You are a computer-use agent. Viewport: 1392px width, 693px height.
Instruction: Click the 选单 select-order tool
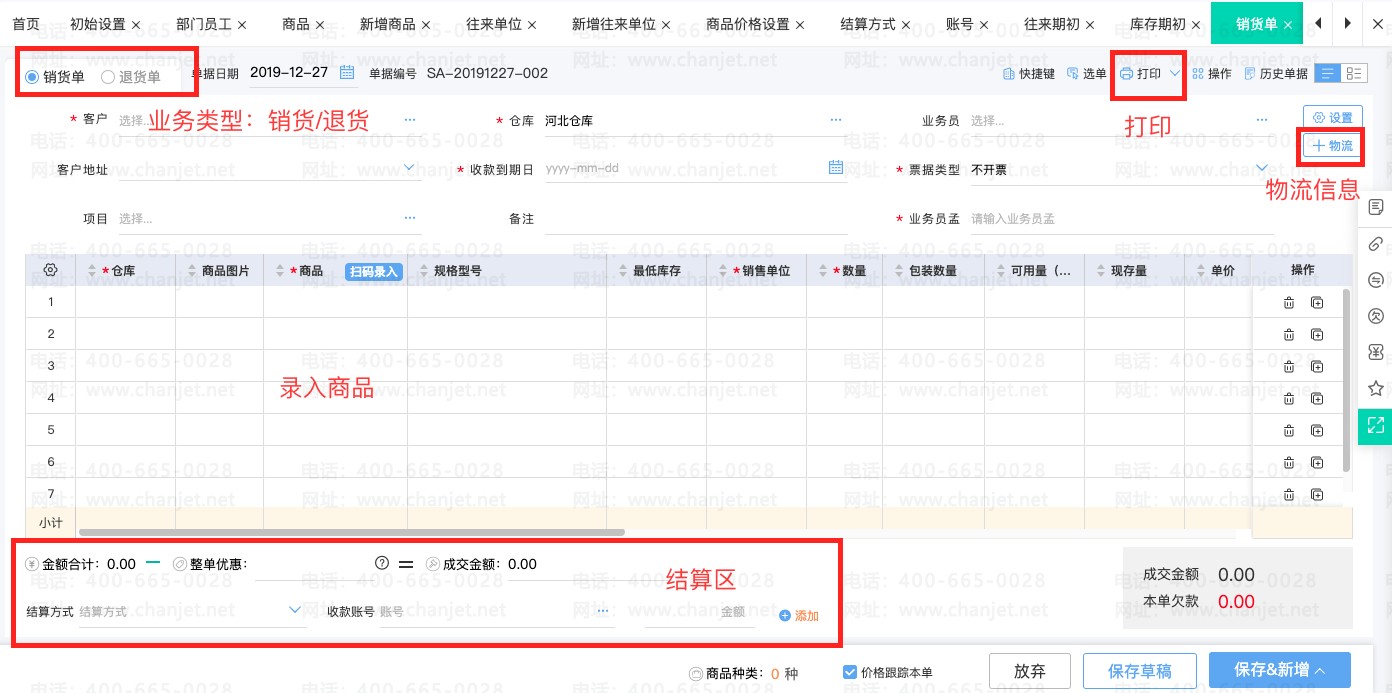point(1087,74)
